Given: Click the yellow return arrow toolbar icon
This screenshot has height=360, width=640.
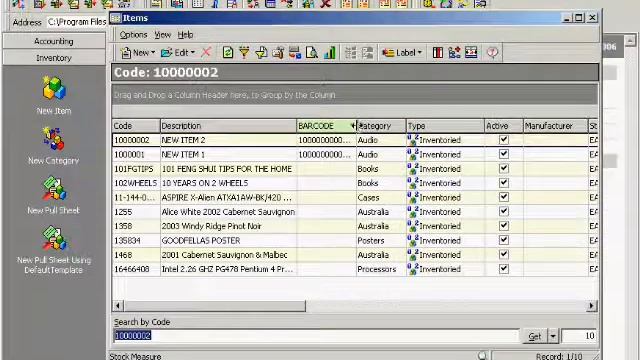Looking at the screenshot, I should click(x=261, y=52).
